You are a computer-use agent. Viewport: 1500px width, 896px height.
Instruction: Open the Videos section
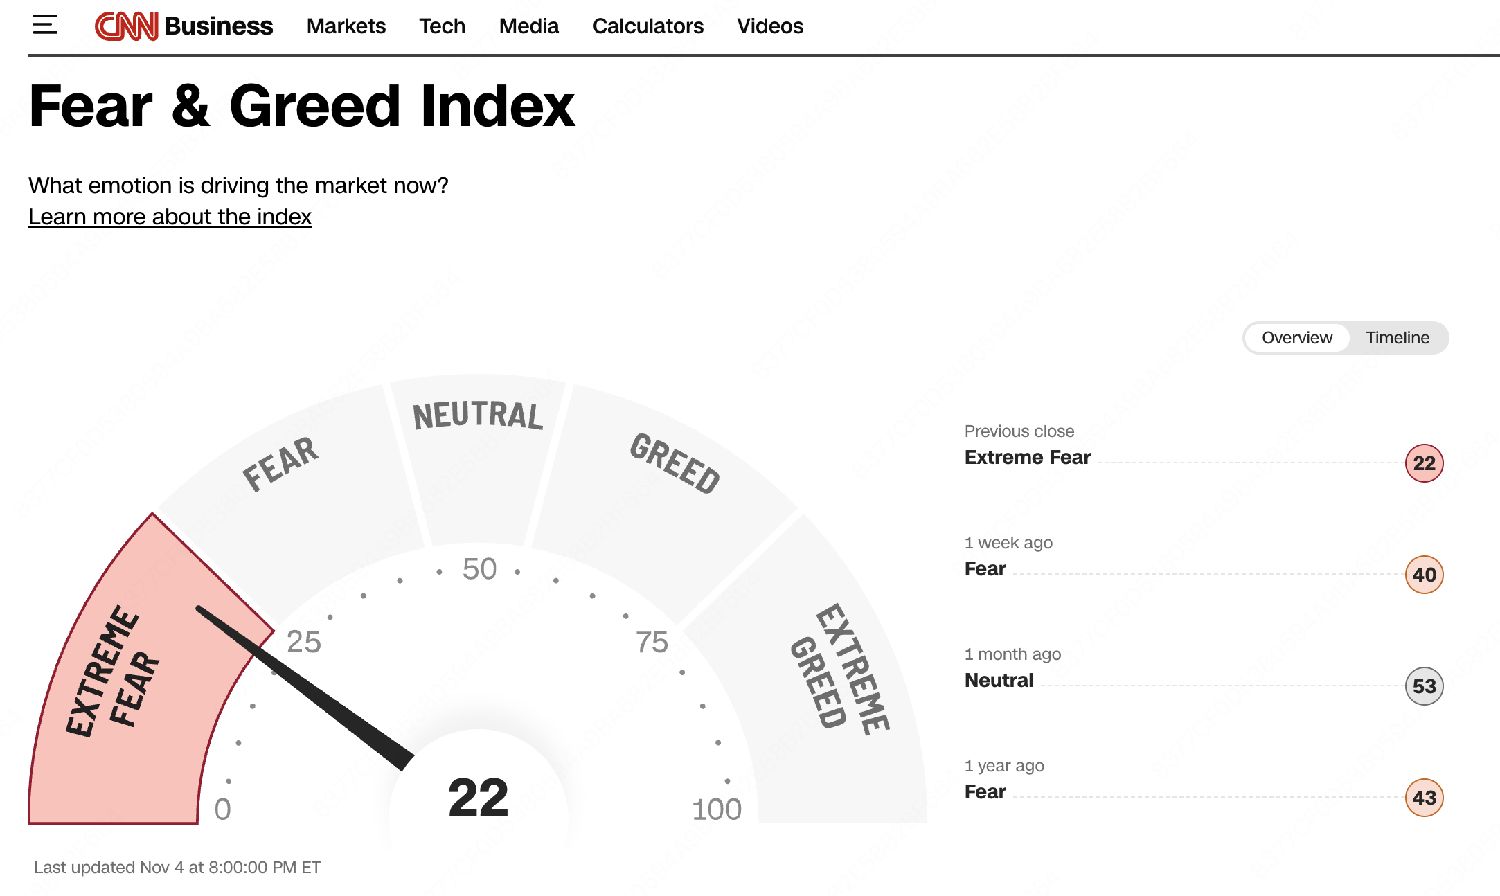(770, 26)
